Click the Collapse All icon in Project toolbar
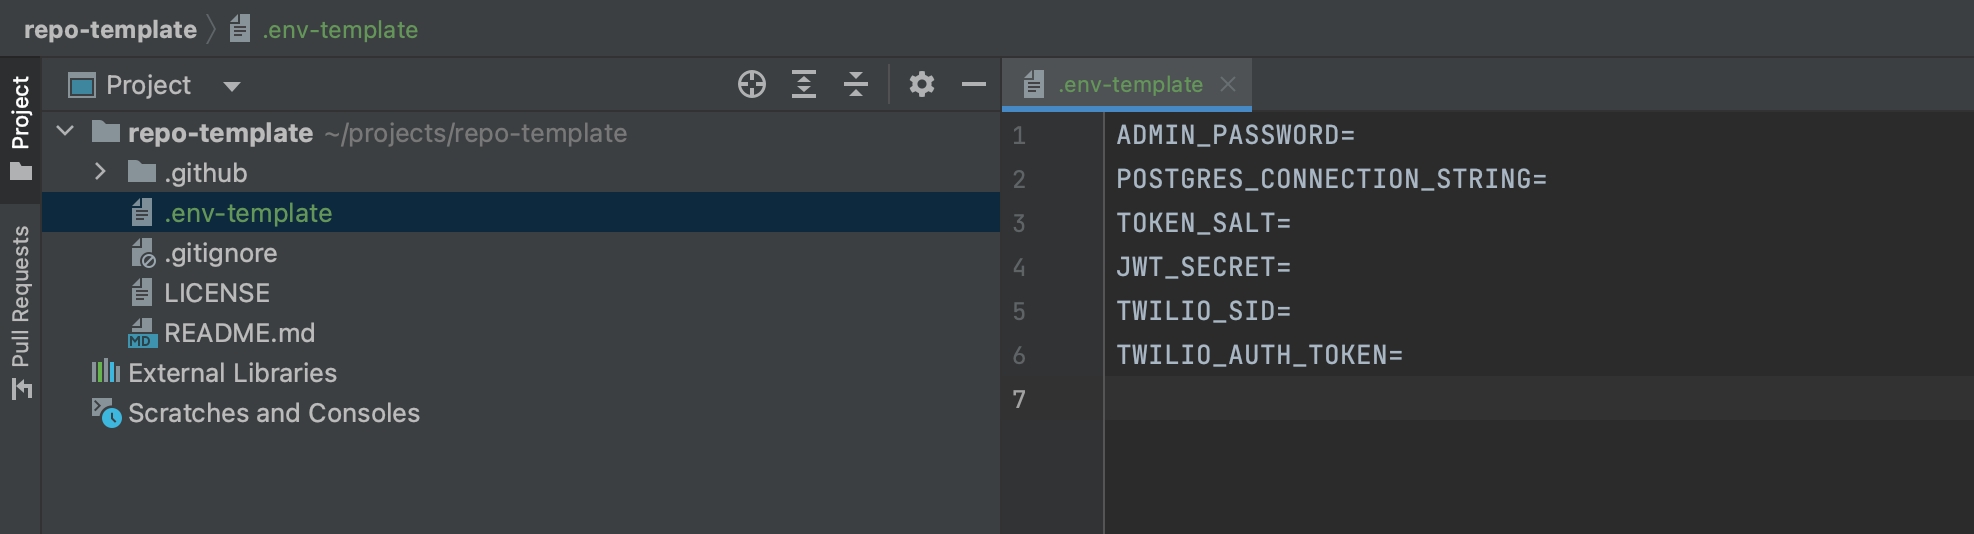Viewport: 1974px width, 534px height. point(855,85)
